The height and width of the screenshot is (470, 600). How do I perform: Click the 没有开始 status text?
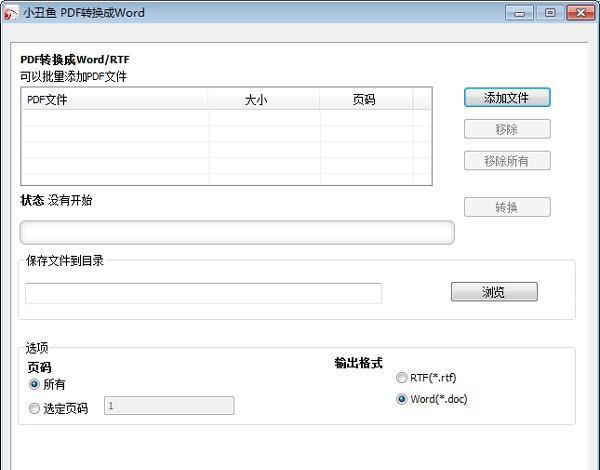point(70,200)
